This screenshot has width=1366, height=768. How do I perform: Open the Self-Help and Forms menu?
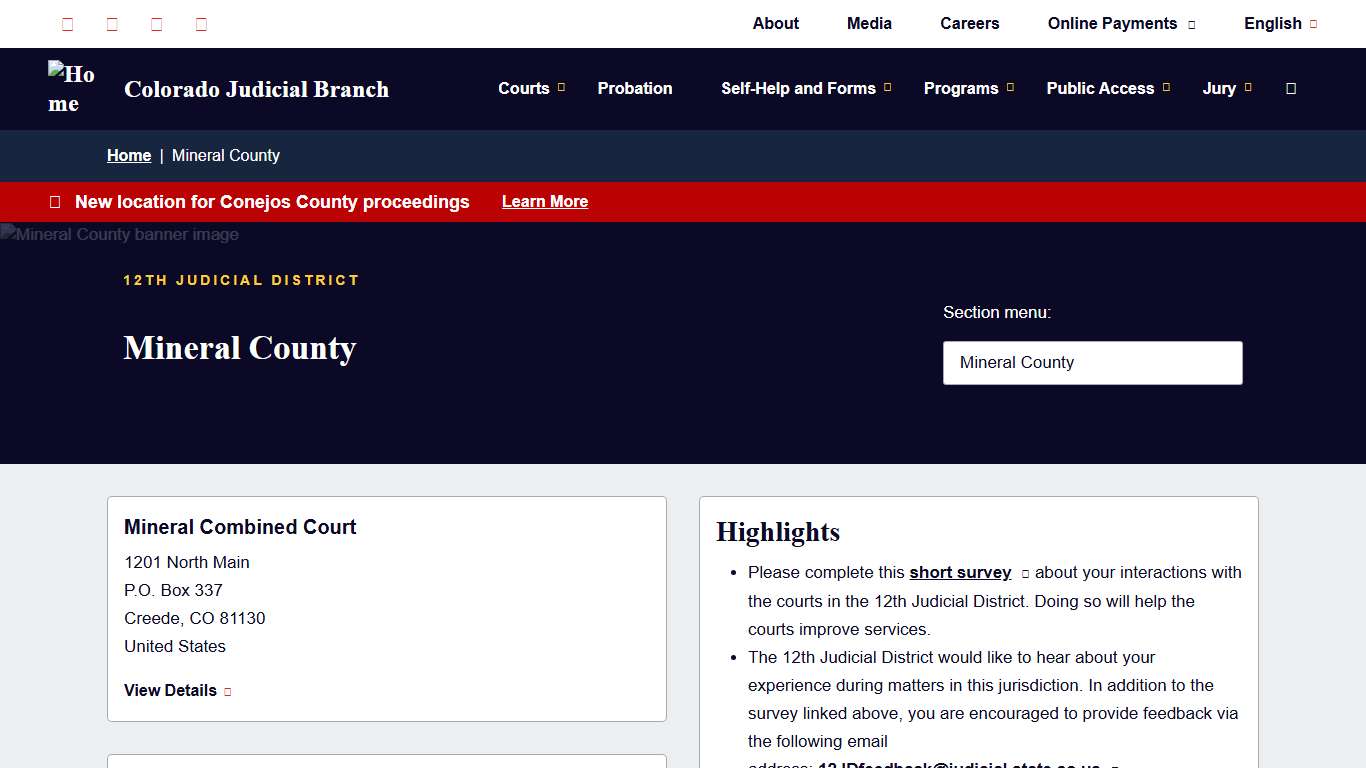[797, 89]
